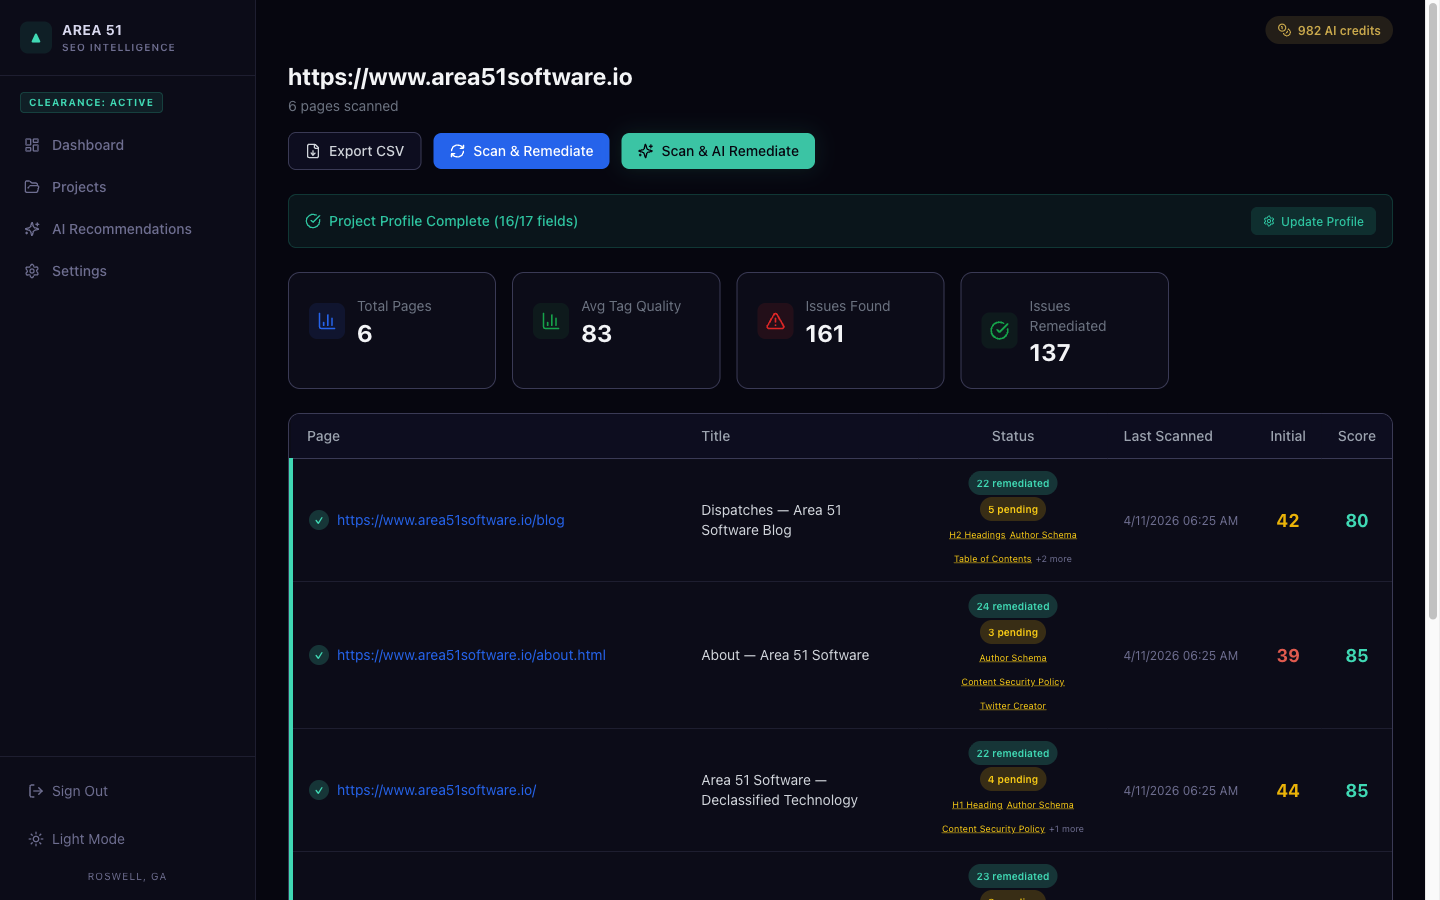Click the green check next to the blog page

click(319, 520)
